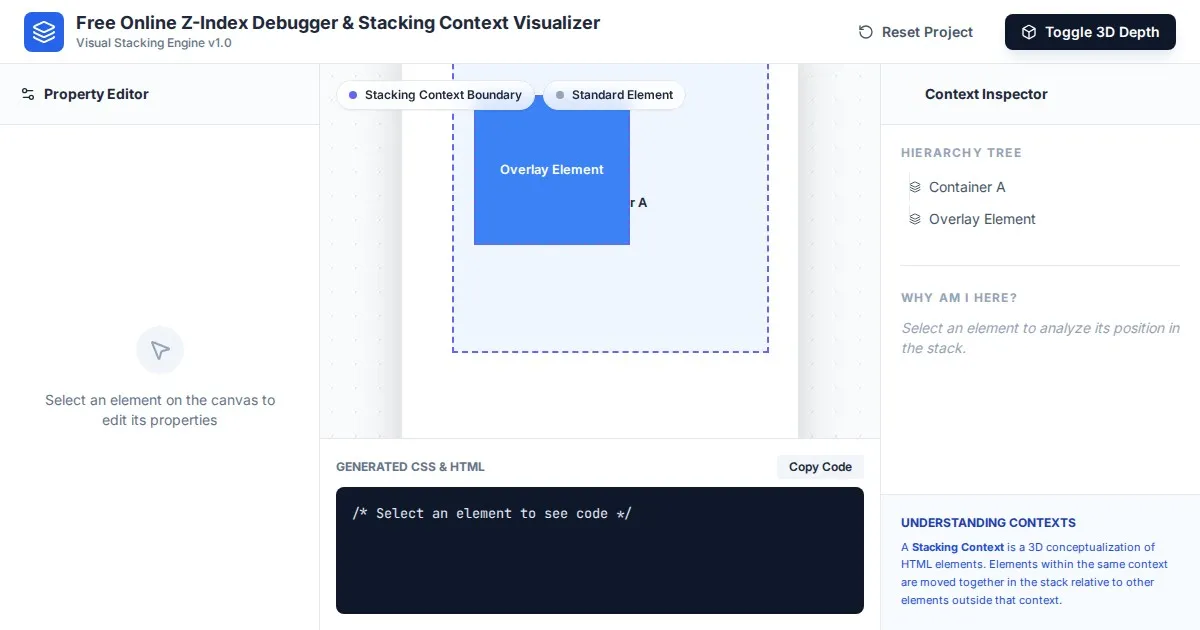Click the layers icon beside Overlay Element in tree

pos(915,219)
